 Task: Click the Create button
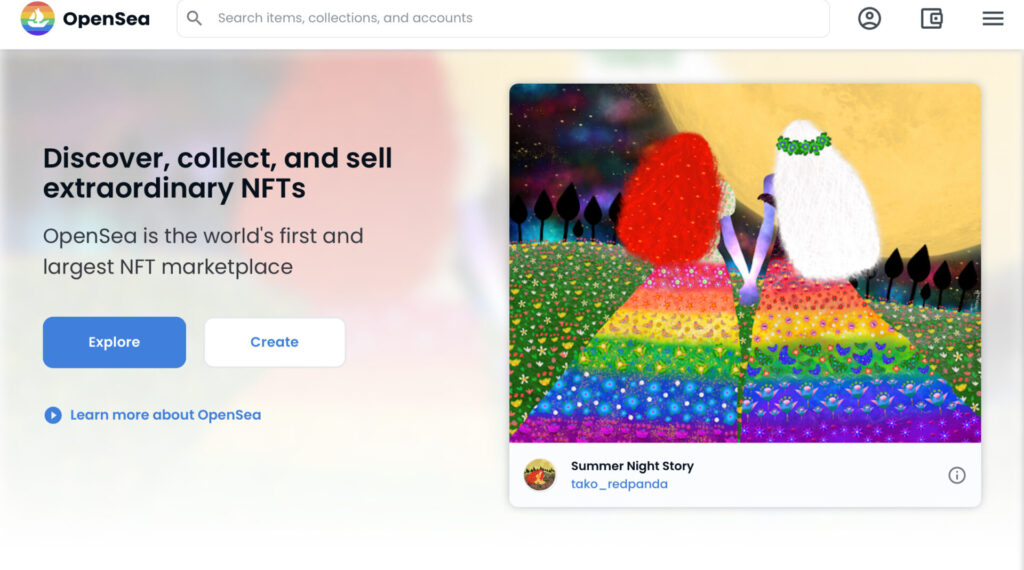[274, 342]
